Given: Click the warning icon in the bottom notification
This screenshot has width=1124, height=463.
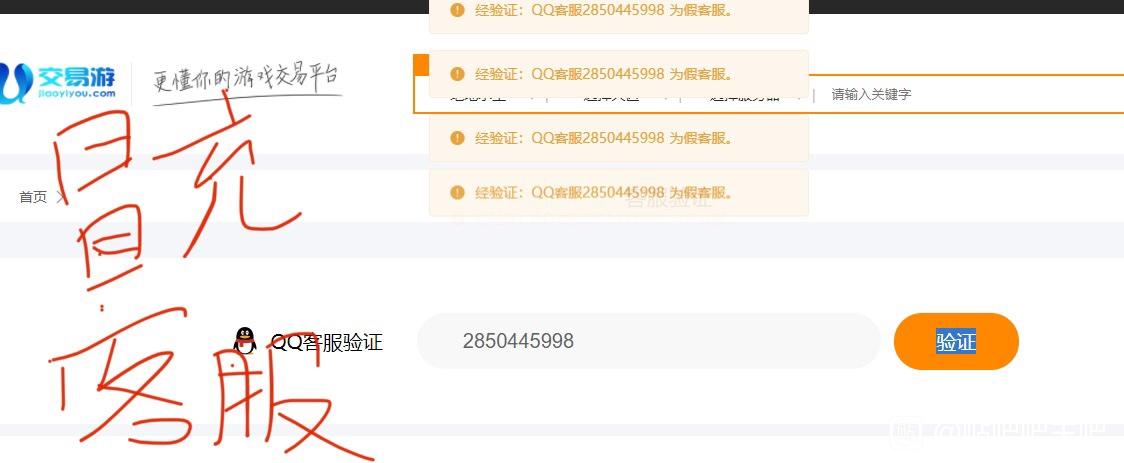Looking at the screenshot, I should [x=457, y=192].
